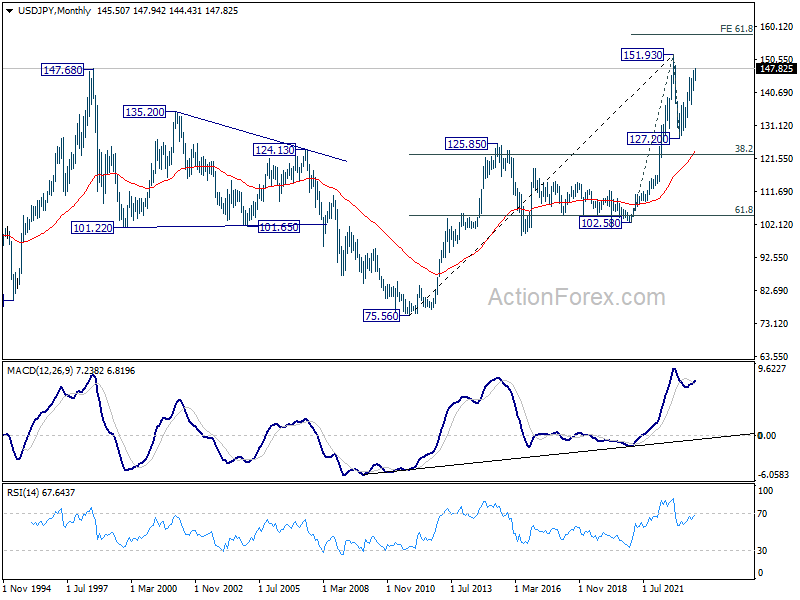Select the 135.200 price label

145,112
